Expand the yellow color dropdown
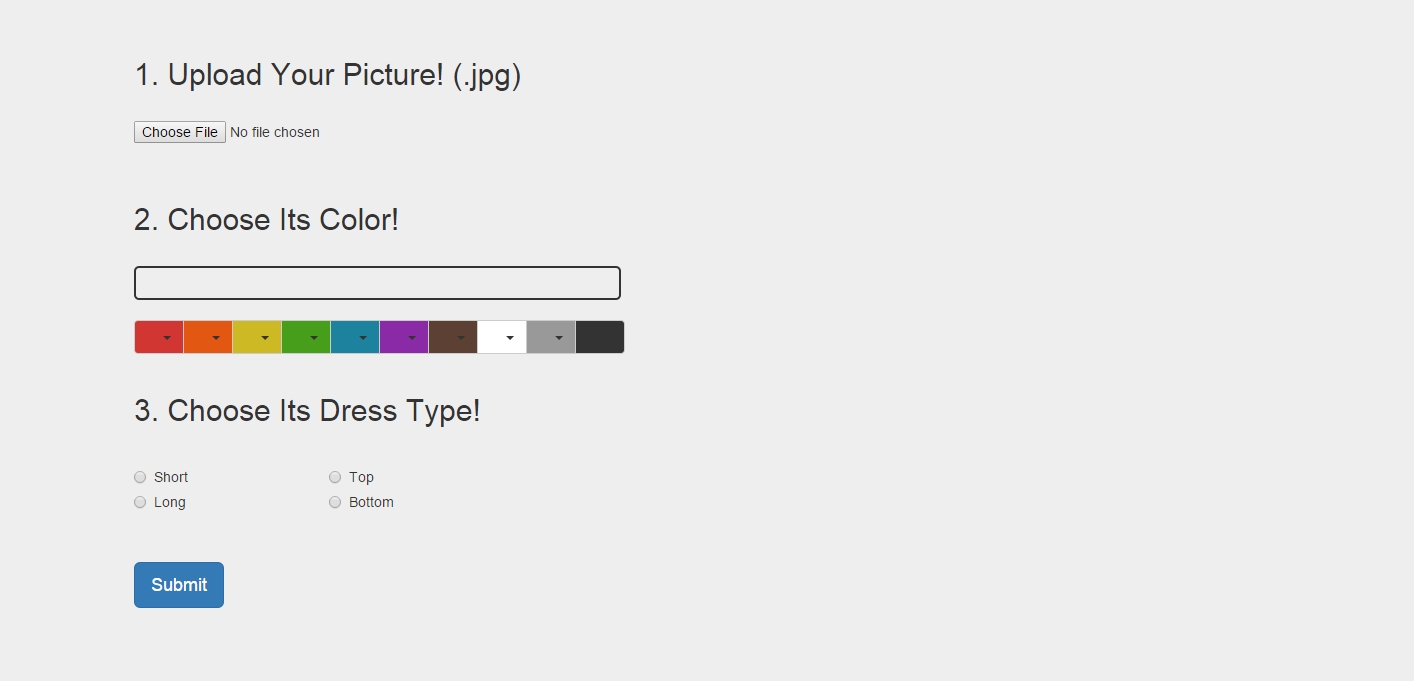 coord(257,337)
